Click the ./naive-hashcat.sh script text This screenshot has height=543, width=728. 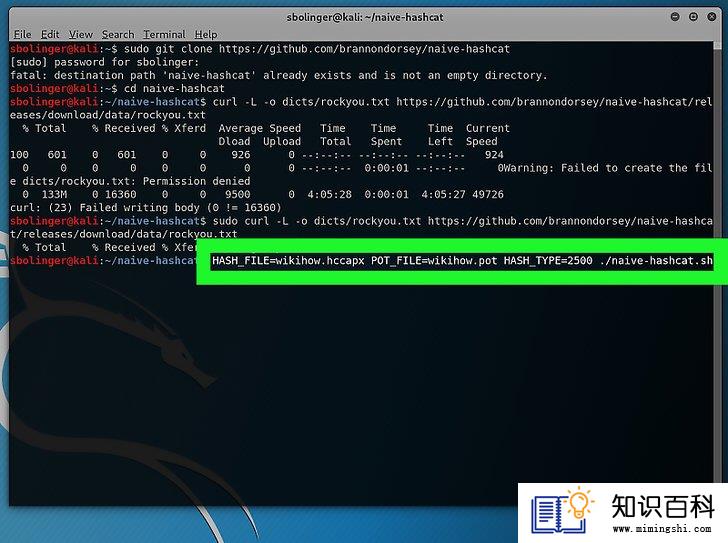(656, 261)
